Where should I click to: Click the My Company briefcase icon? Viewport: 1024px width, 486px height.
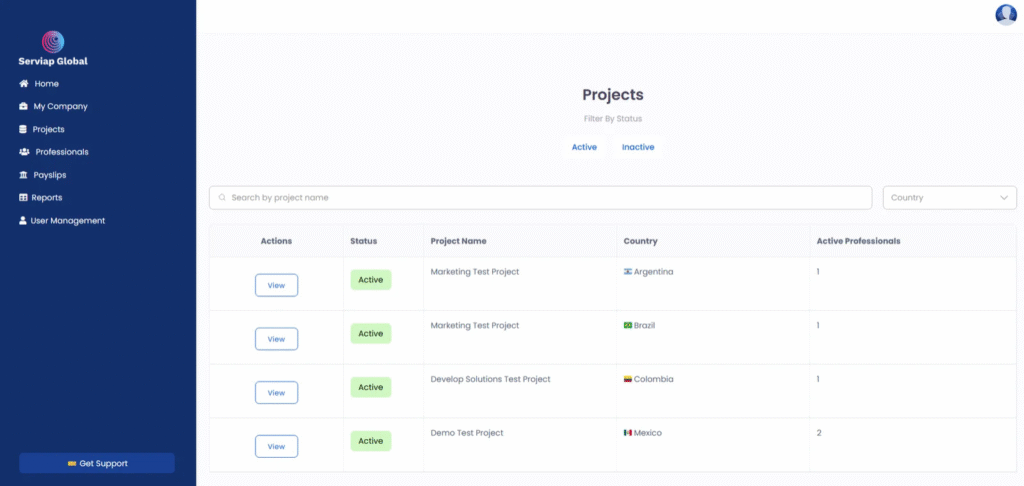pos(24,106)
